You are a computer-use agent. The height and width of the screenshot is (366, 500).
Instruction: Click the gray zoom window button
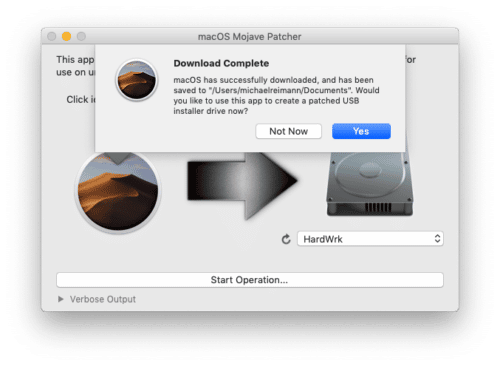(81, 36)
